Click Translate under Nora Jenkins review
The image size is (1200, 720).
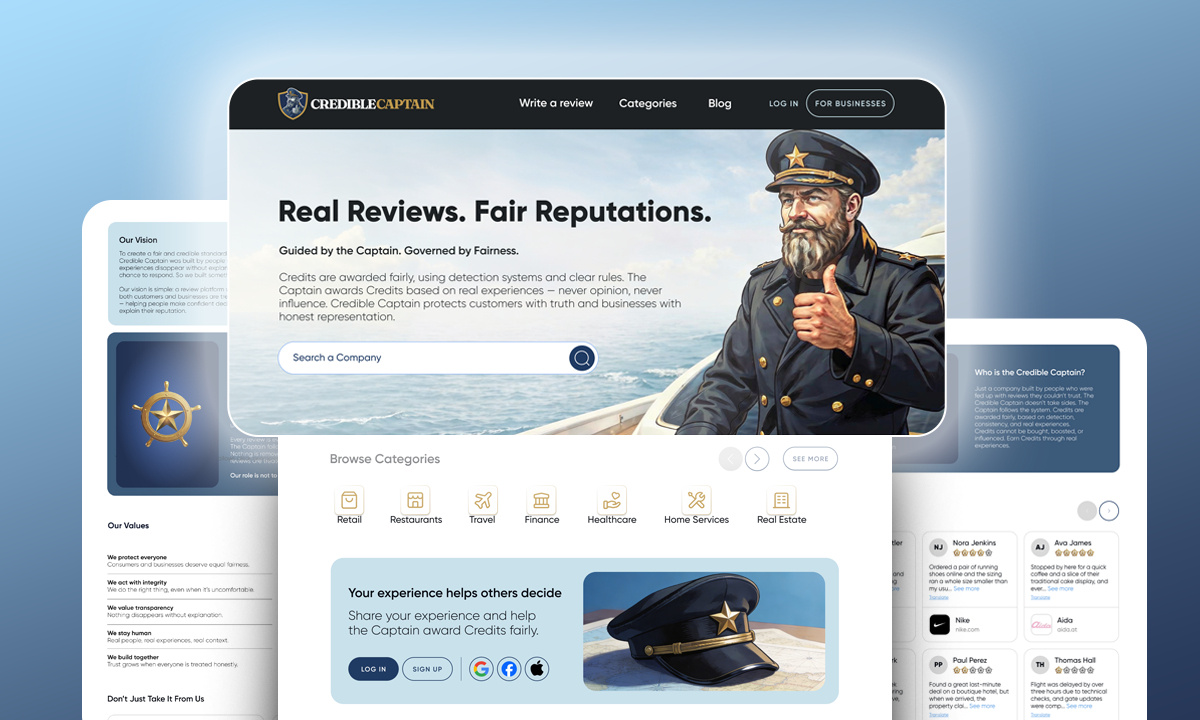[939, 598]
